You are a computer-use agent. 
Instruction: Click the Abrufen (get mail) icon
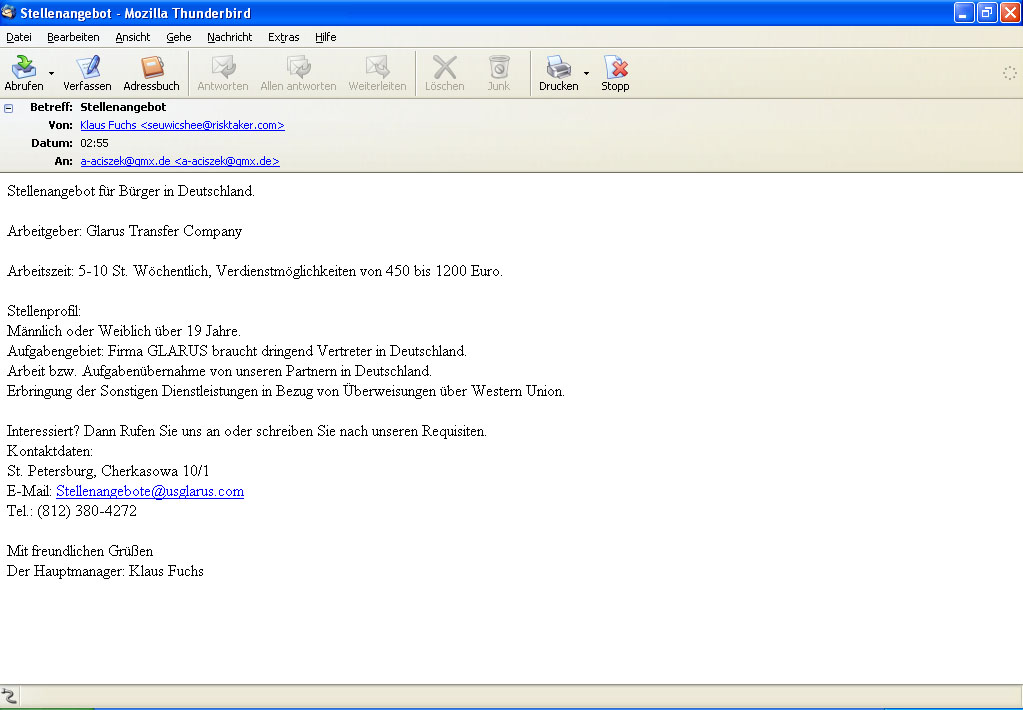(23, 67)
